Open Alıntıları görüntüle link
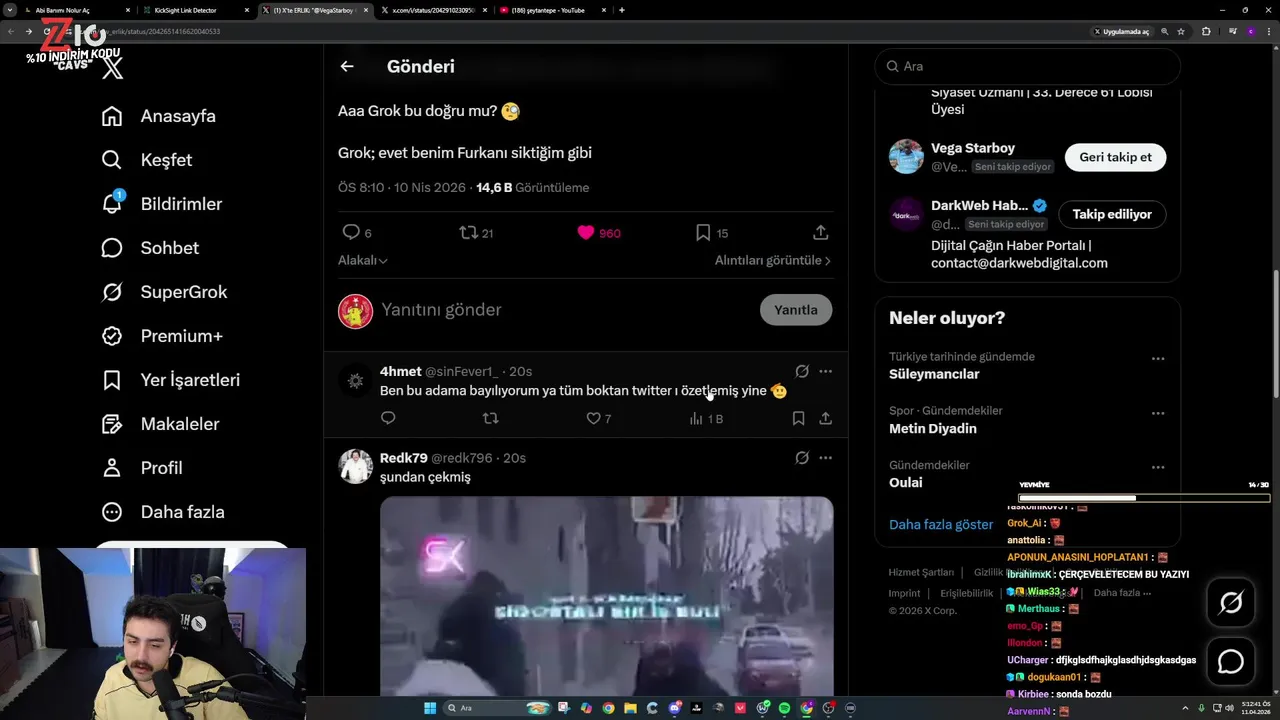1280x720 pixels. click(772, 260)
